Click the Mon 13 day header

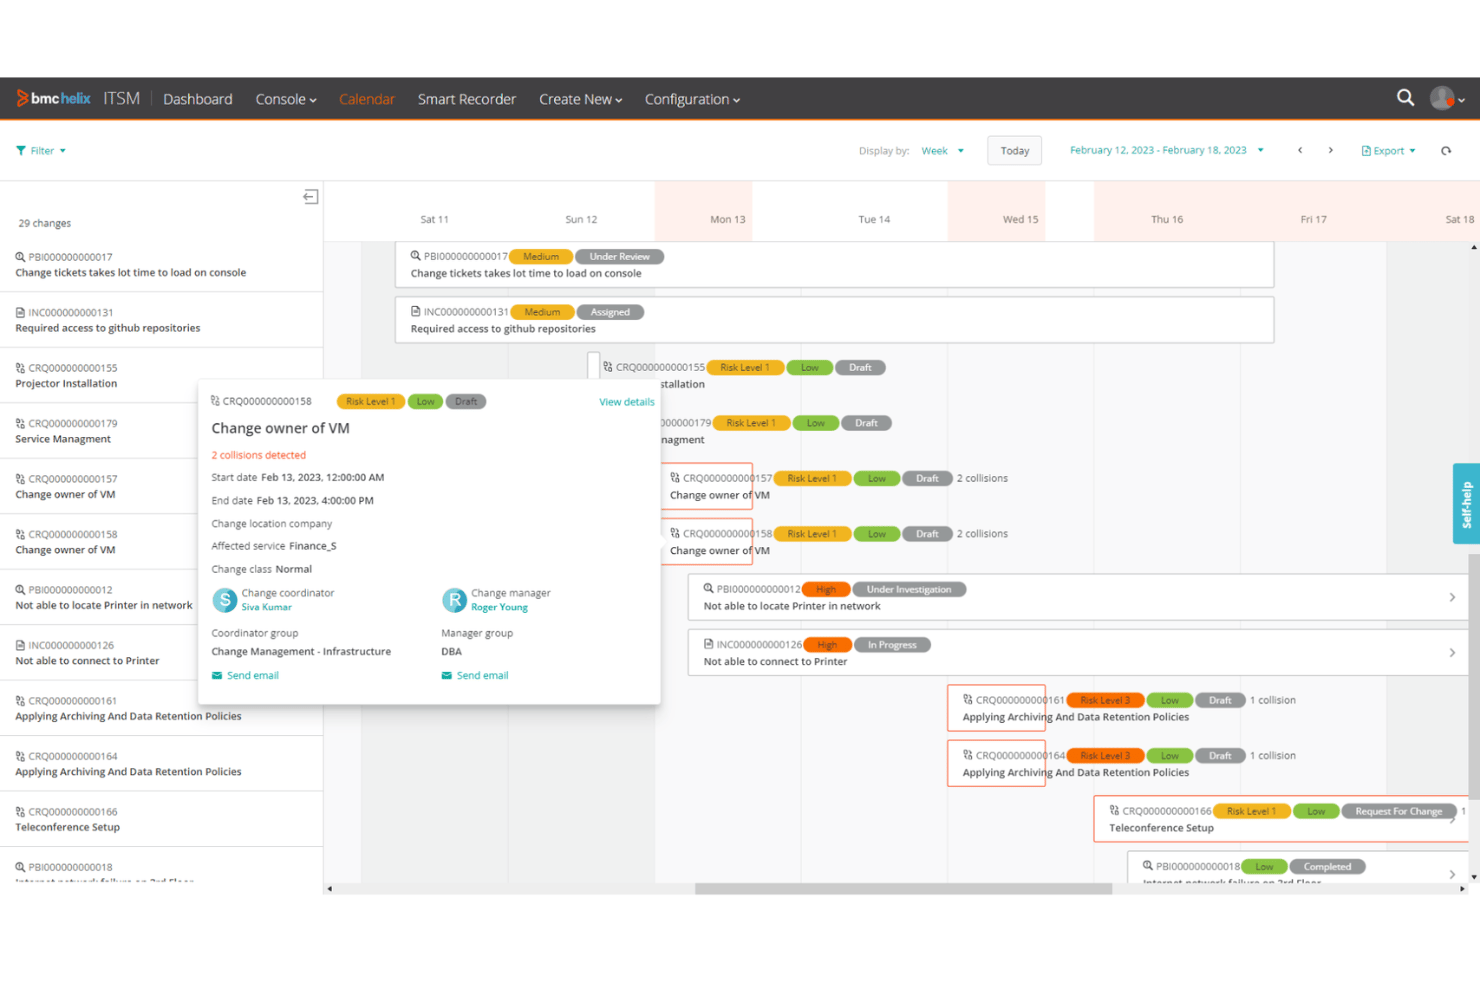pos(727,220)
